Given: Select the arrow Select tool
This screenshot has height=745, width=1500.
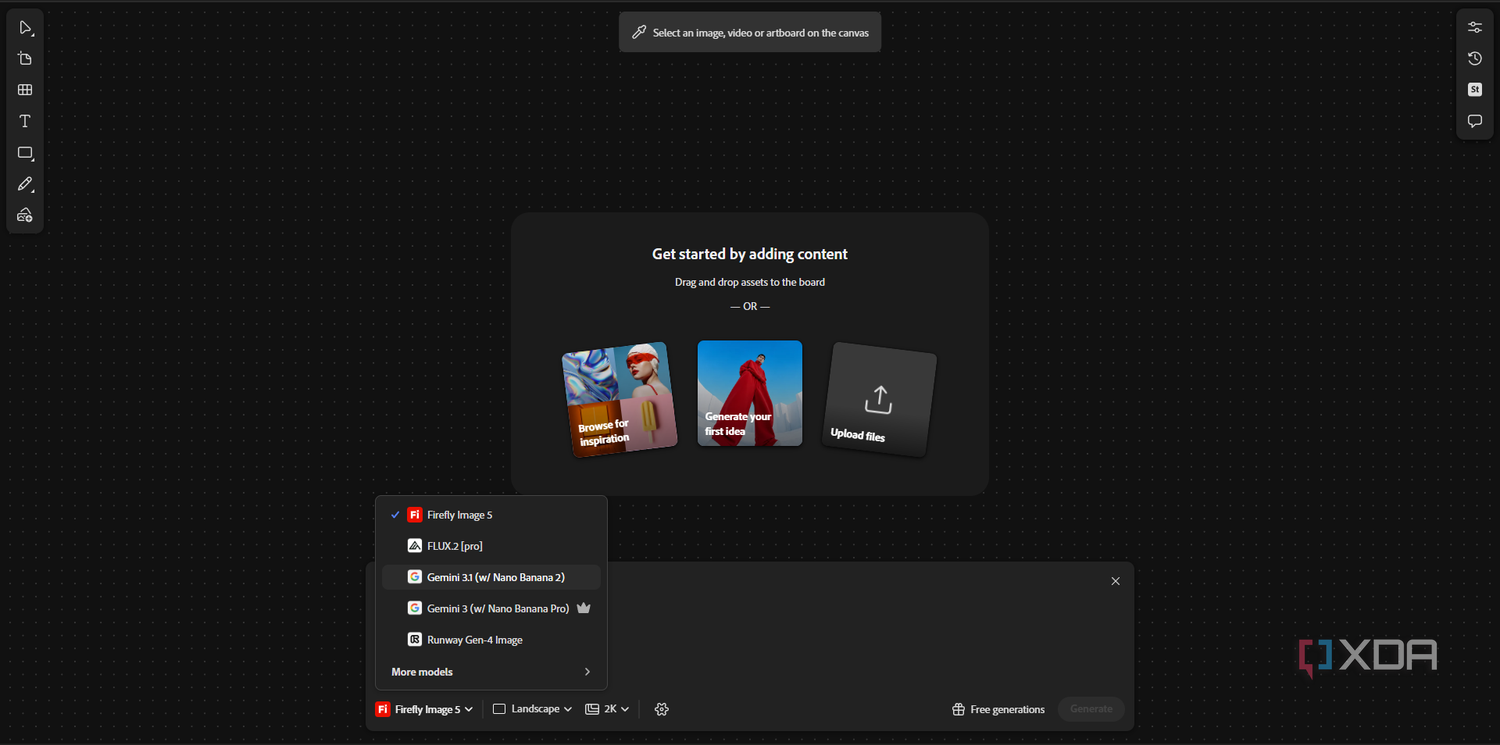Looking at the screenshot, I should tap(25, 27).
